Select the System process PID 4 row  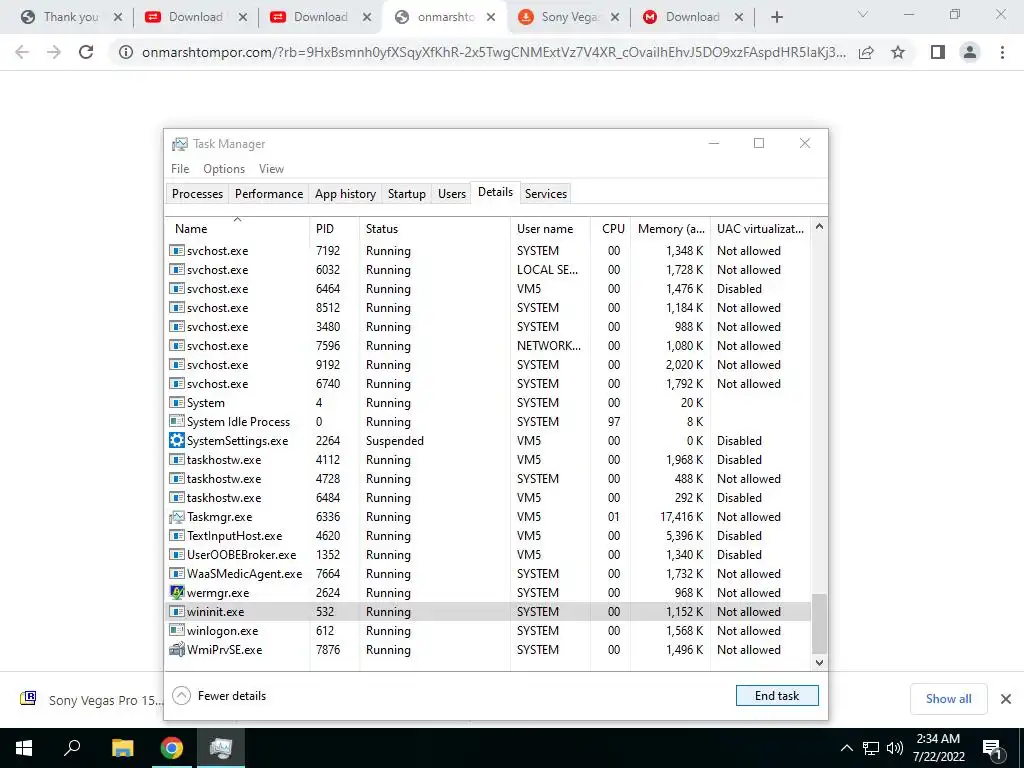[x=488, y=402]
